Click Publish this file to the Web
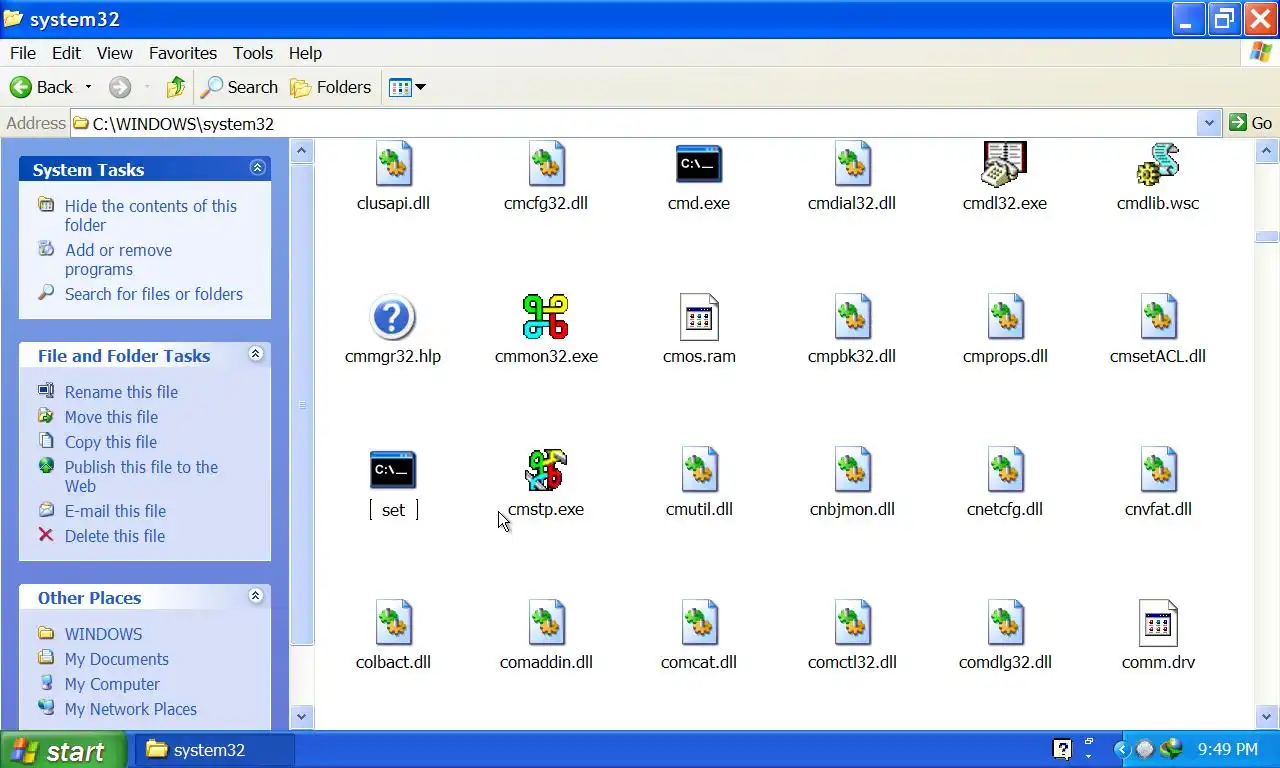The width and height of the screenshot is (1280, 768). 141,476
